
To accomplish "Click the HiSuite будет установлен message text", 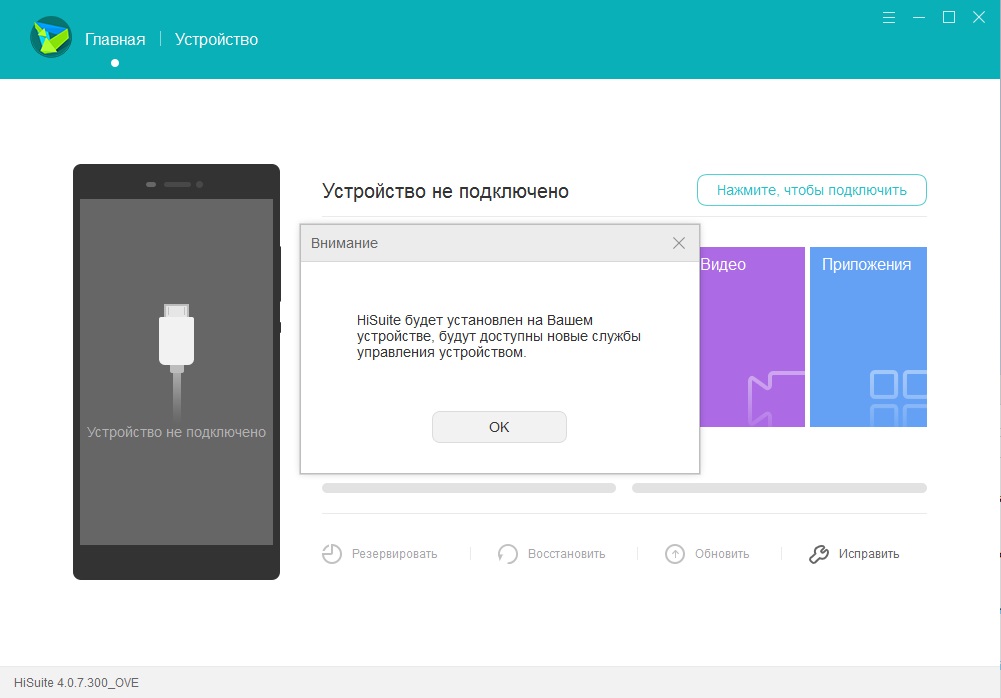I will click(x=499, y=337).
